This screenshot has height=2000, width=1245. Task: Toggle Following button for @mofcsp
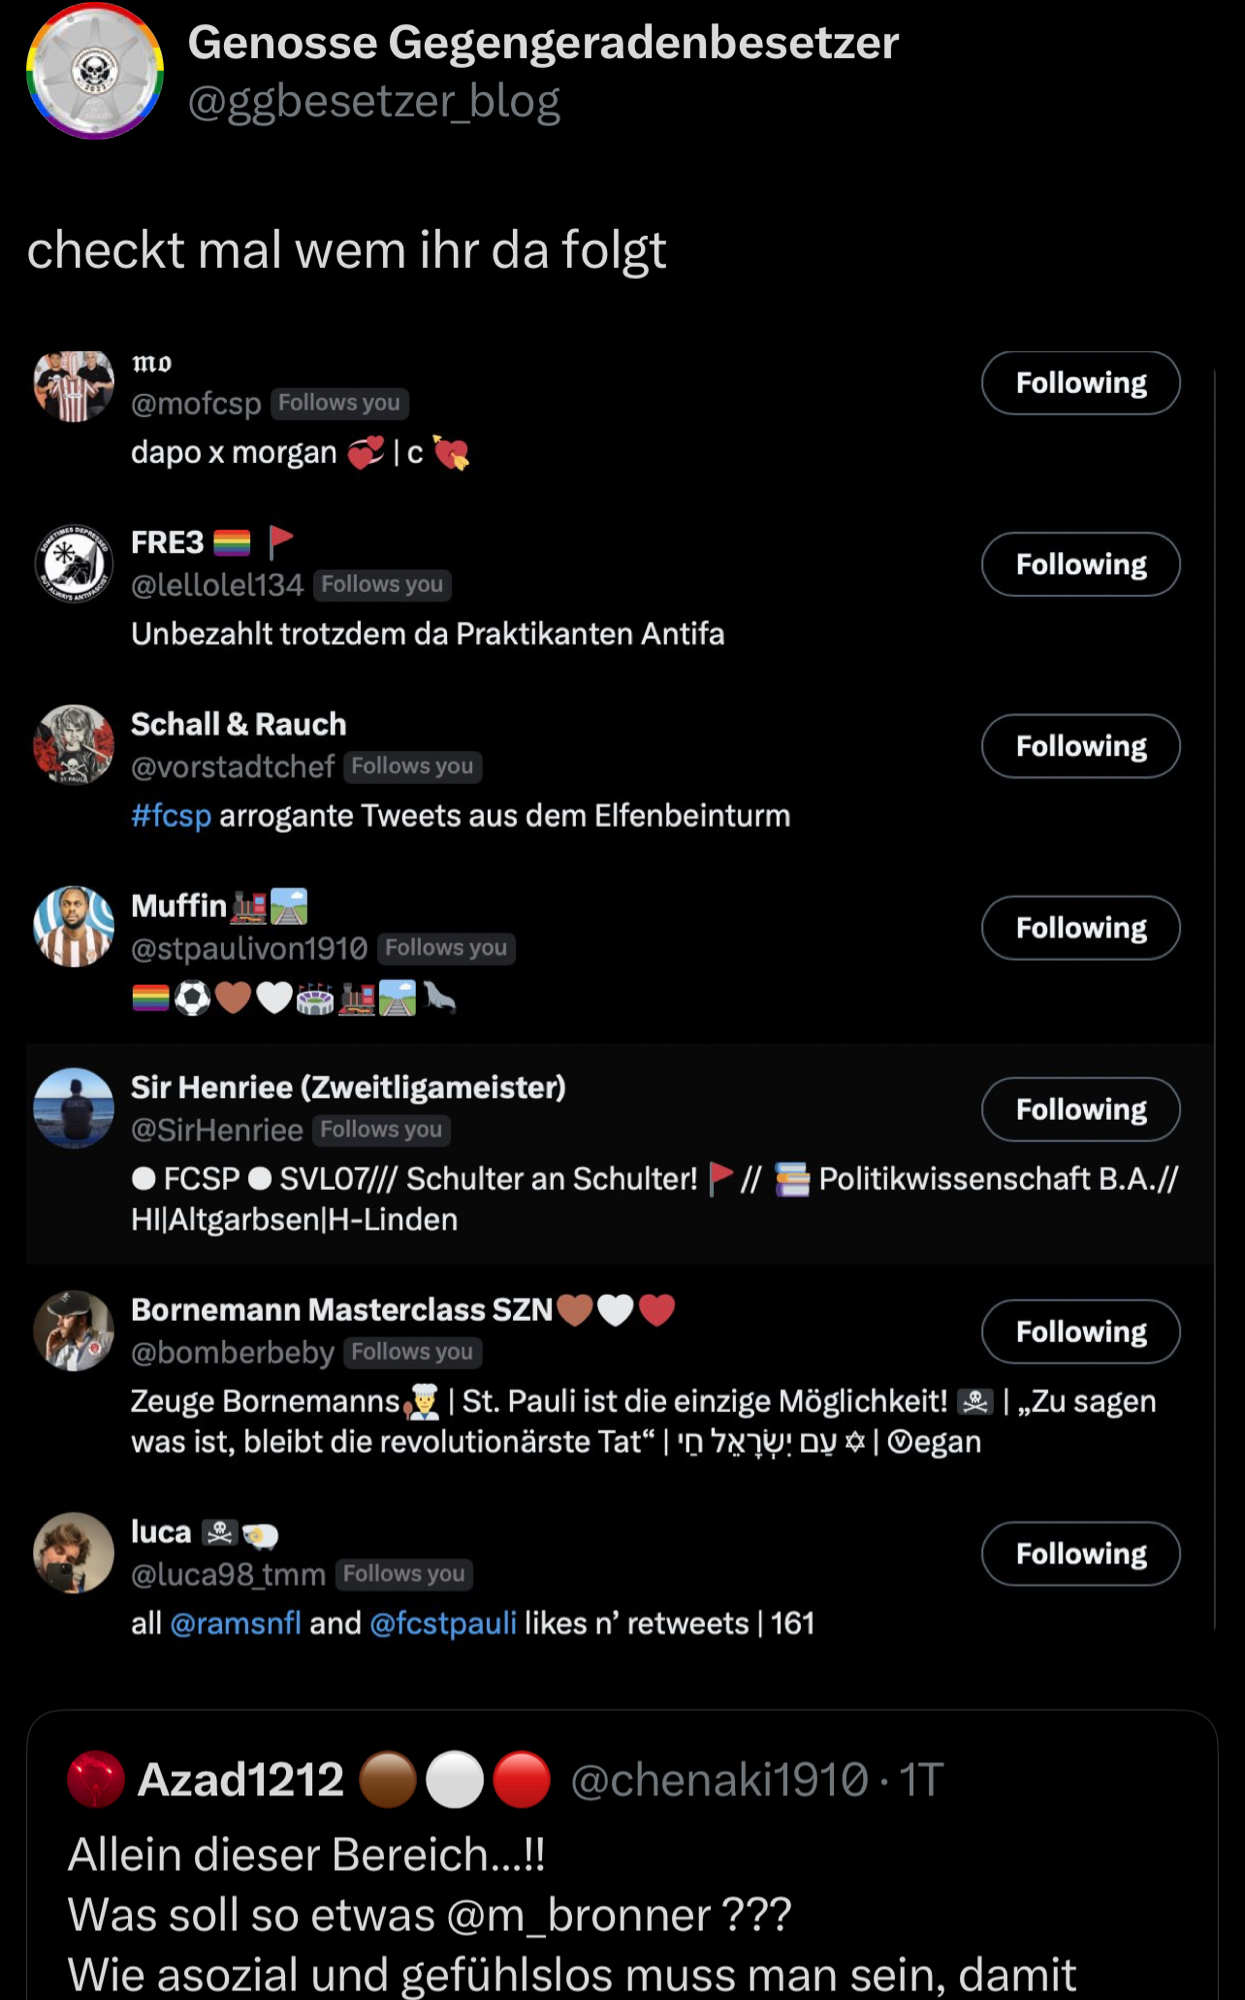click(x=1080, y=383)
